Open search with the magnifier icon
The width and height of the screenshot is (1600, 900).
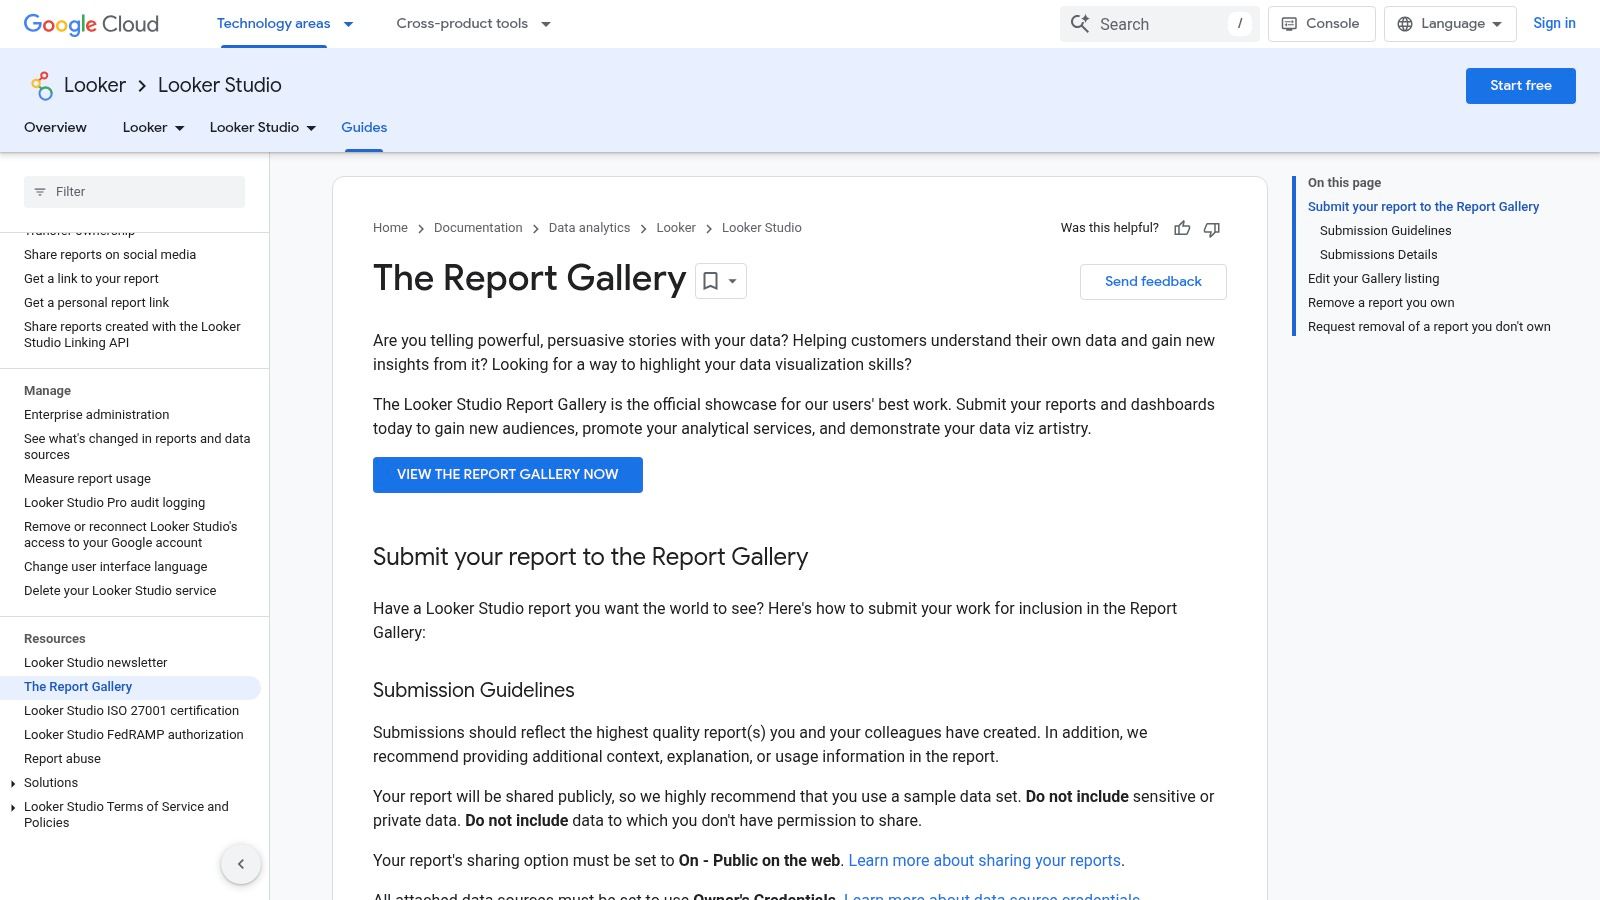click(1080, 23)
